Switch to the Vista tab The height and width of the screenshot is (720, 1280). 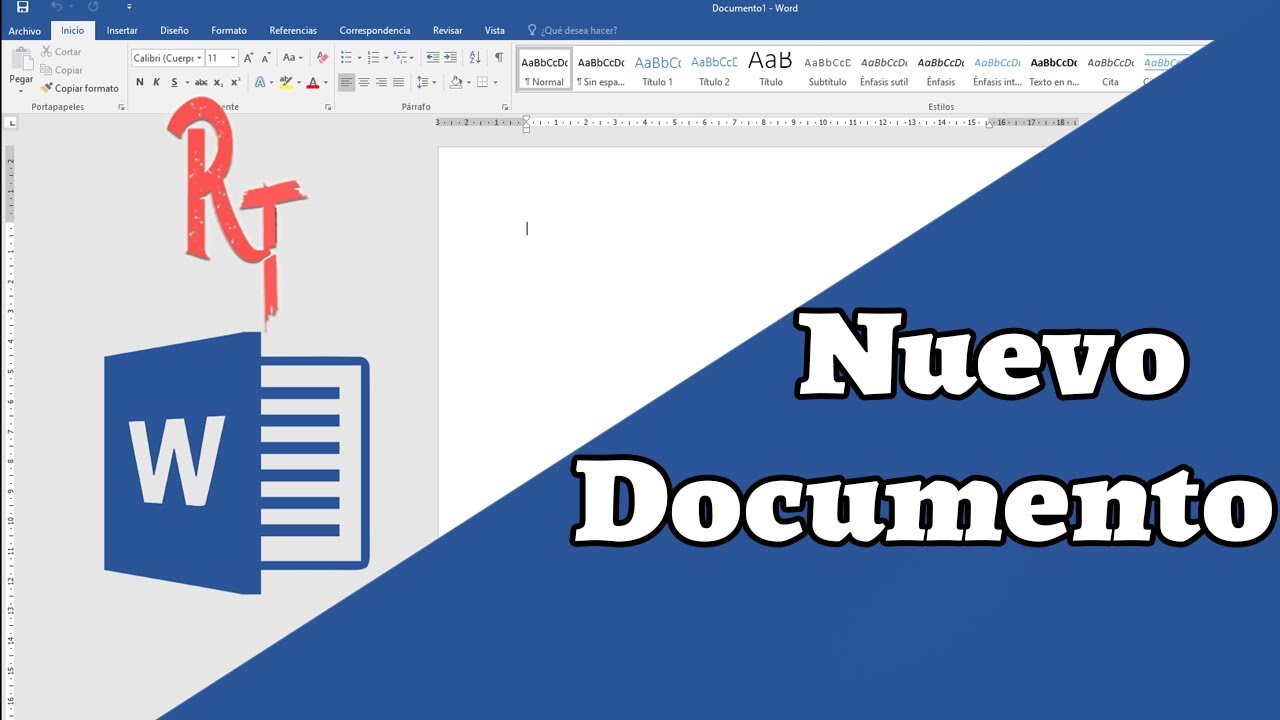tap(494, 31)
